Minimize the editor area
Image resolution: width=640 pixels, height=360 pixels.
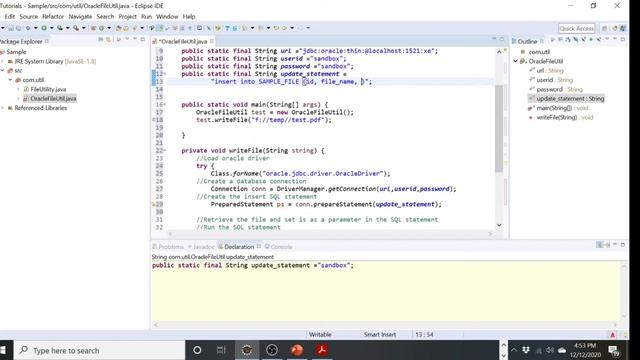(493, 39)
